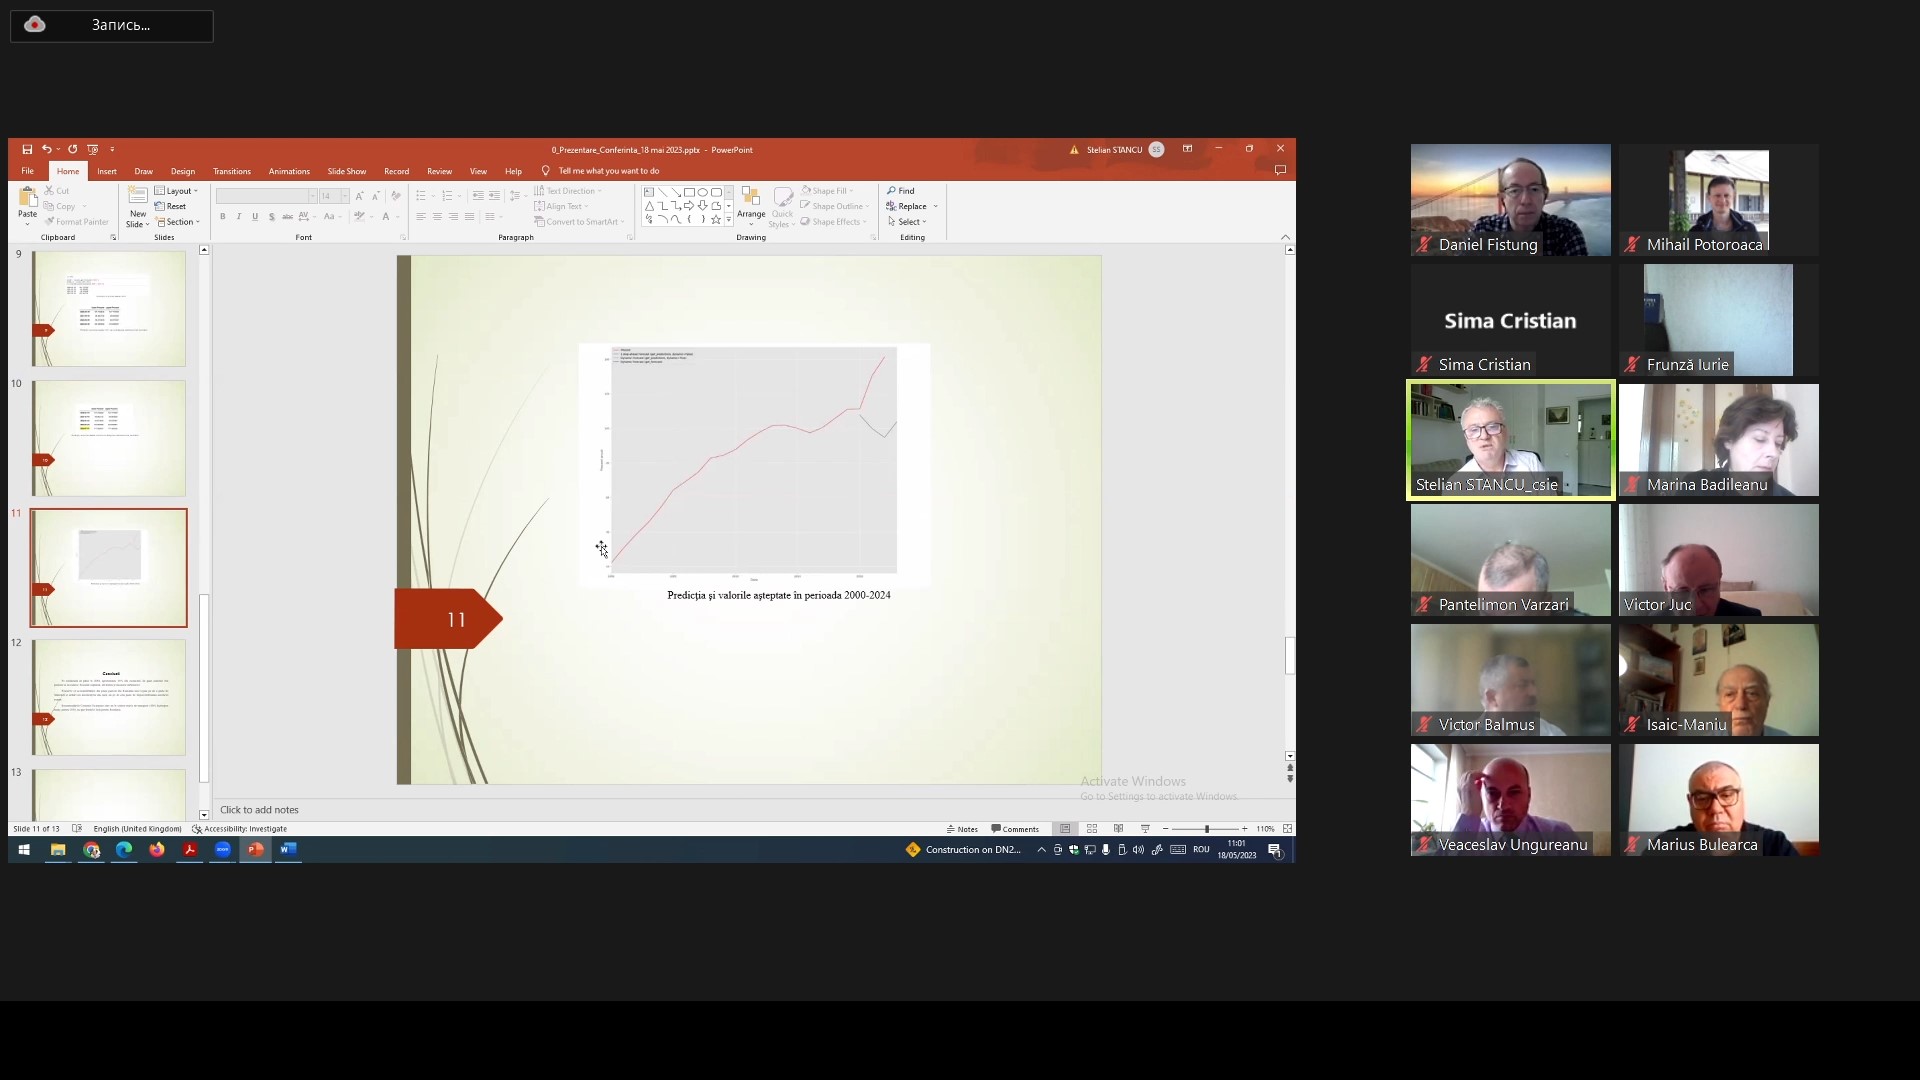This screenshot has width=1920, height=1080.
Task: Open Layout dropdown
Action: pos(177,191)
